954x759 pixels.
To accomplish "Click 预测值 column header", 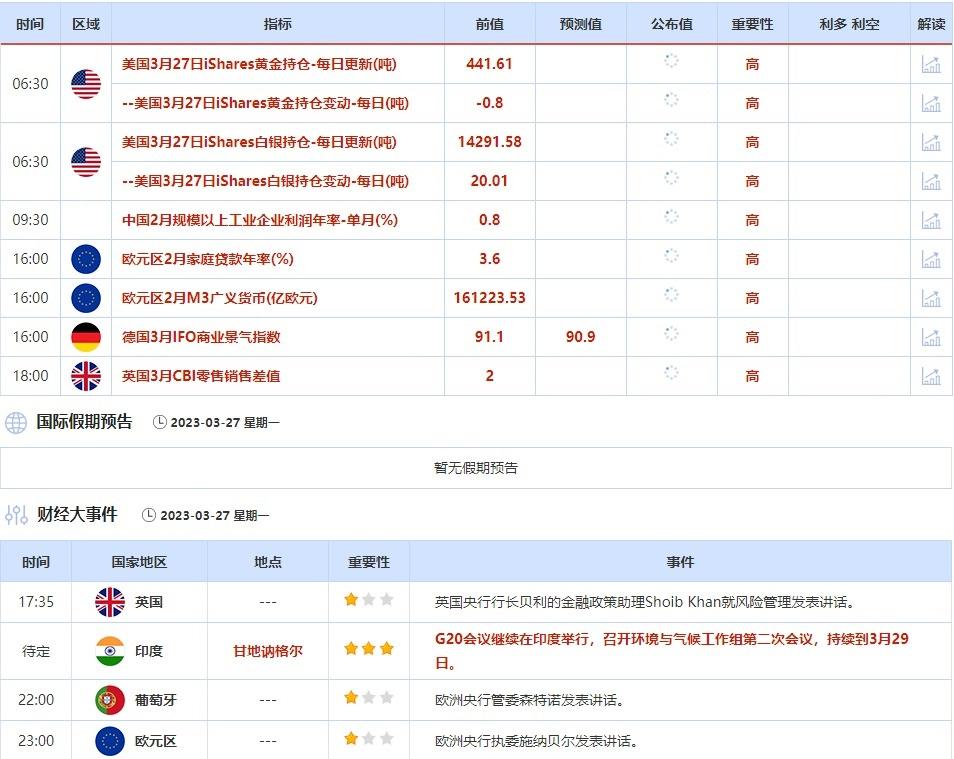I will [x=580, y=24].
